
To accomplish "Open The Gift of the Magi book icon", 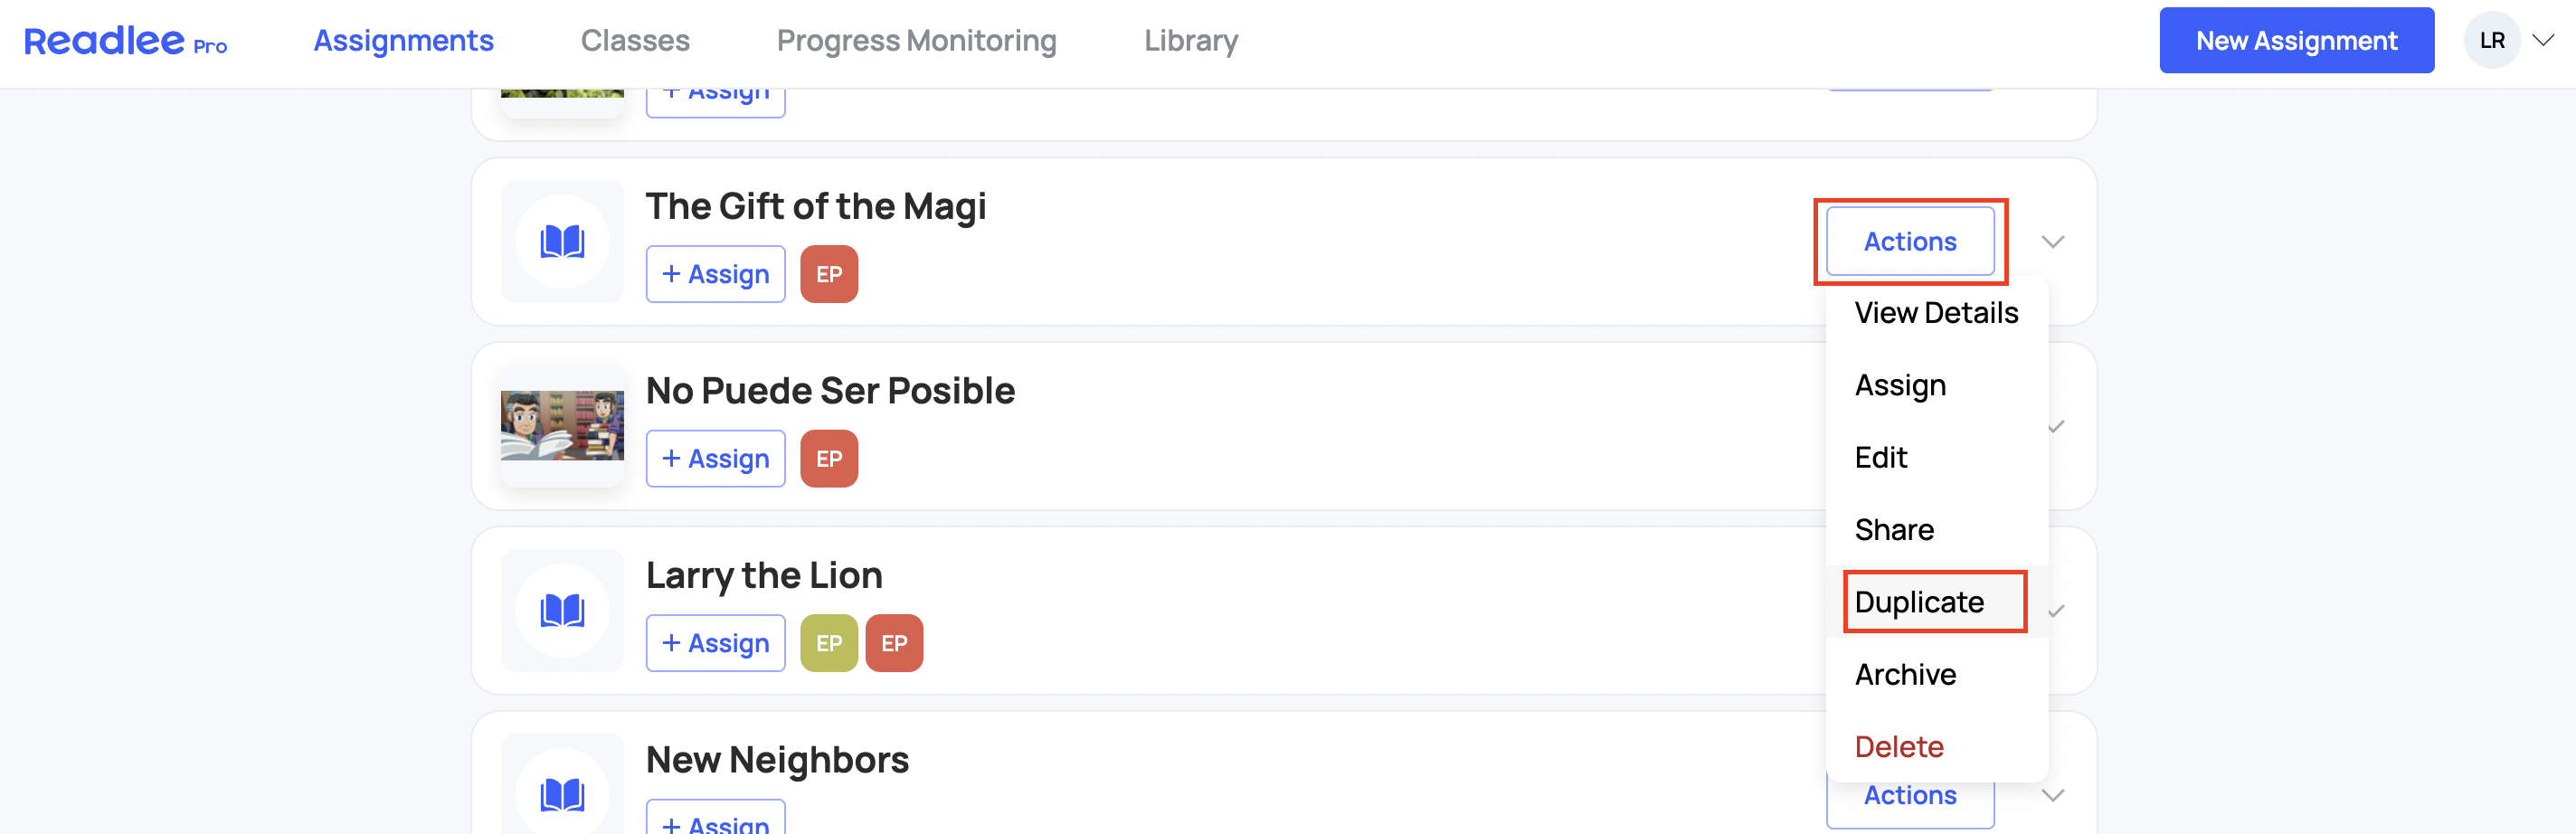I will click(x=562, y=242).
